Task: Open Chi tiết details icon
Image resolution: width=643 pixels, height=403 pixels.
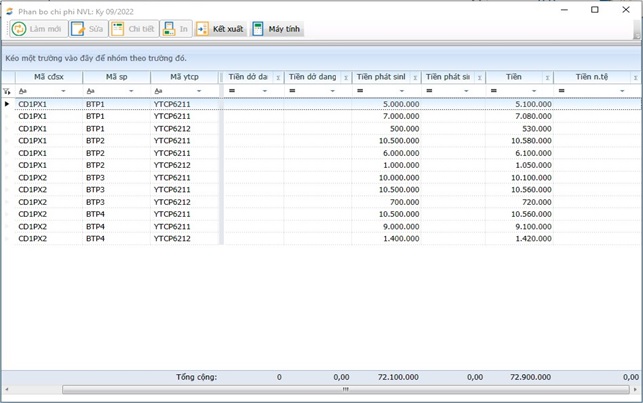Action: pos(118,29)
